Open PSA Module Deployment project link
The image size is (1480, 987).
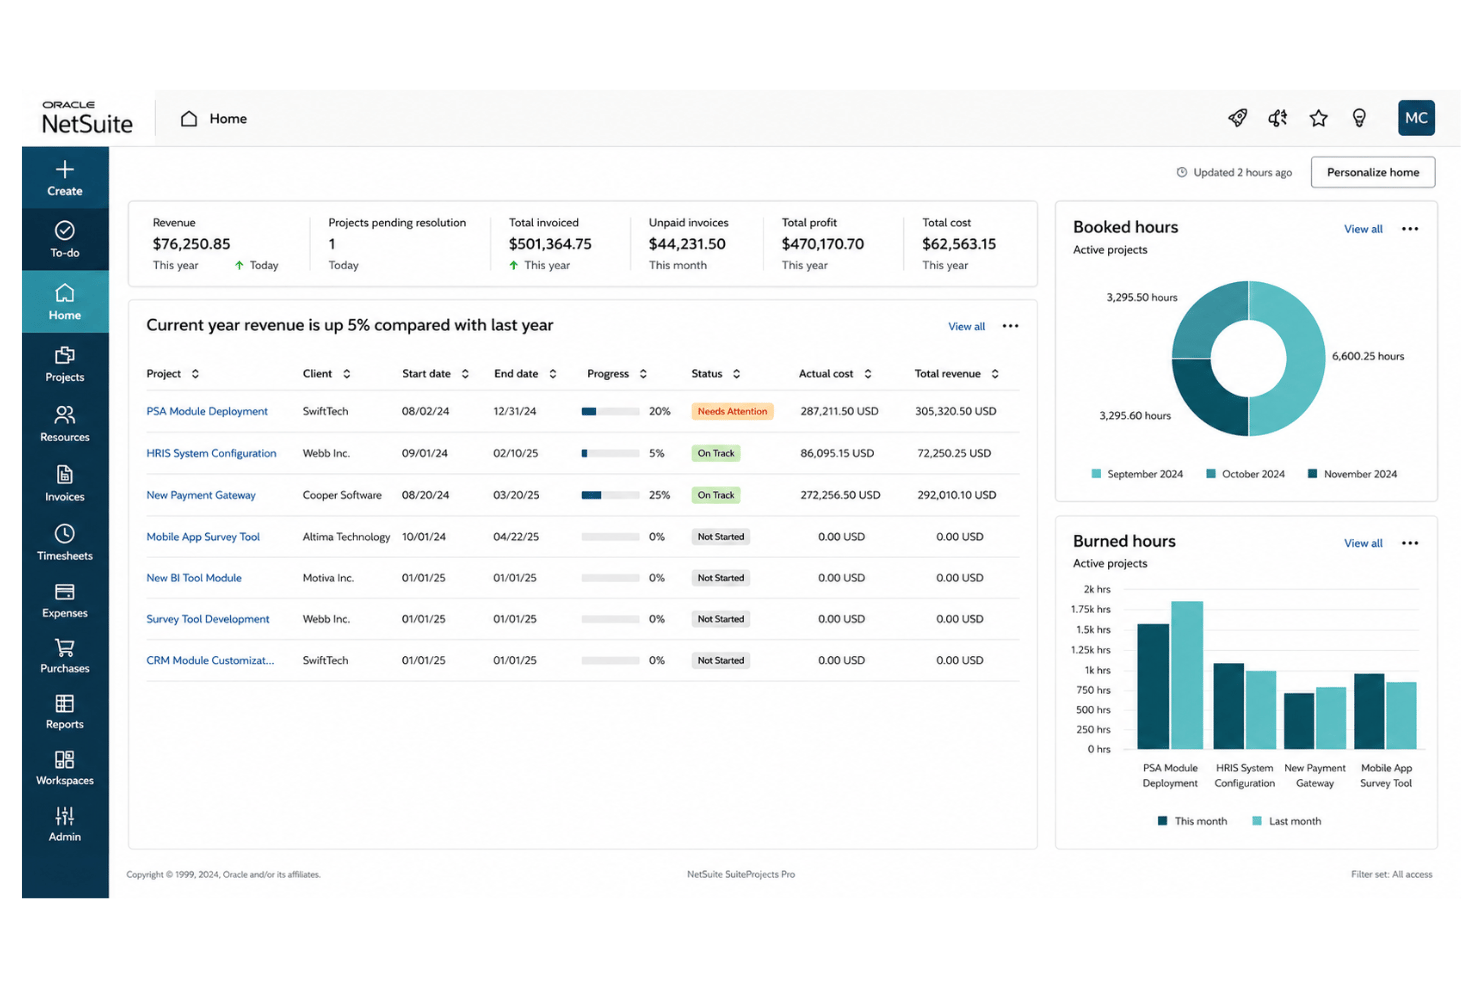207,411
